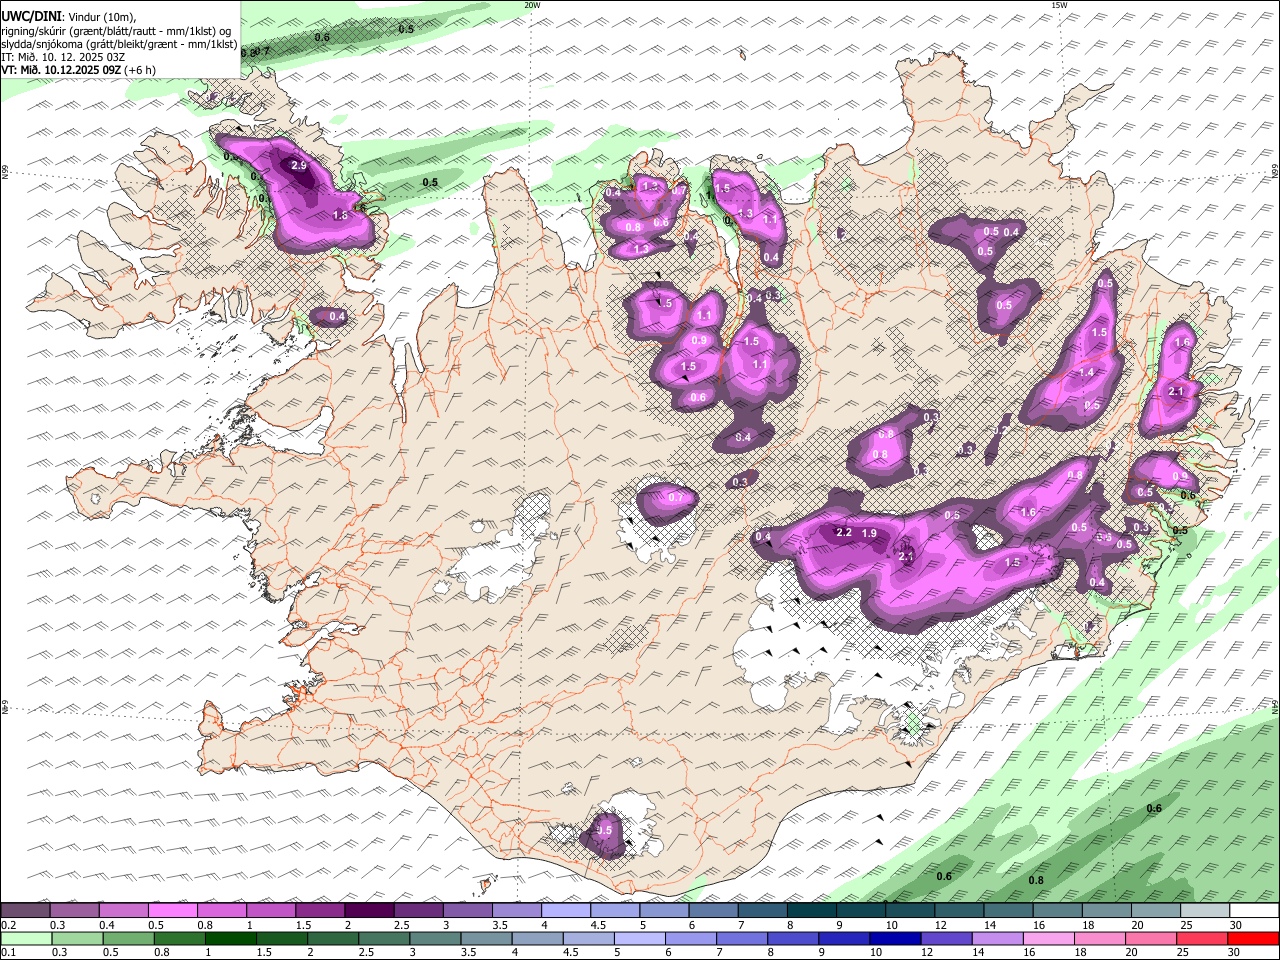Click the '4.5' label under the top legend row
Image resolution: width=1280 pixels, height=960 pixels.
pos(598,925)
